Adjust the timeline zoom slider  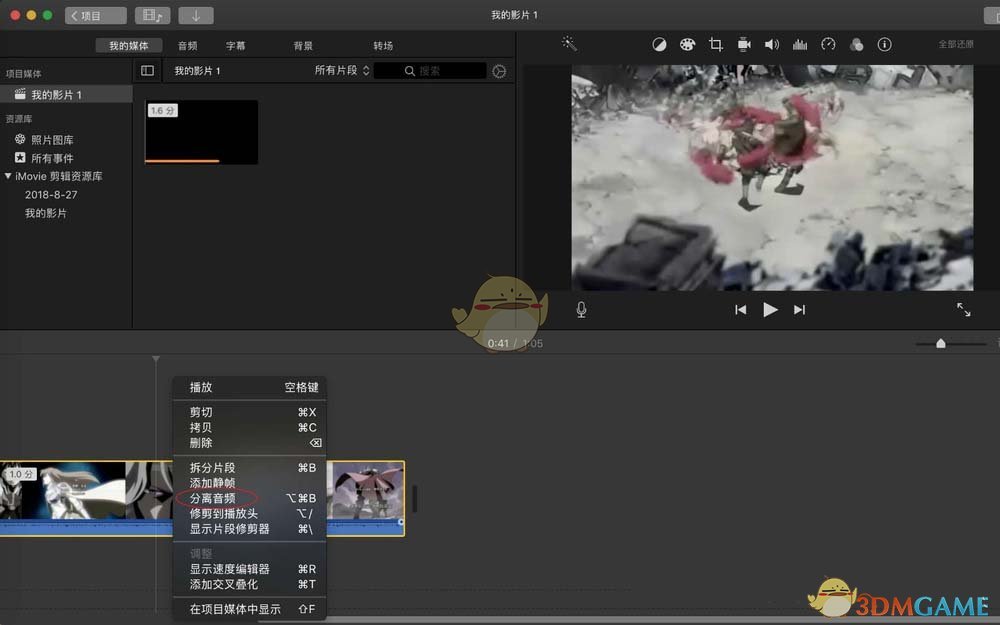tap(941, 344)
